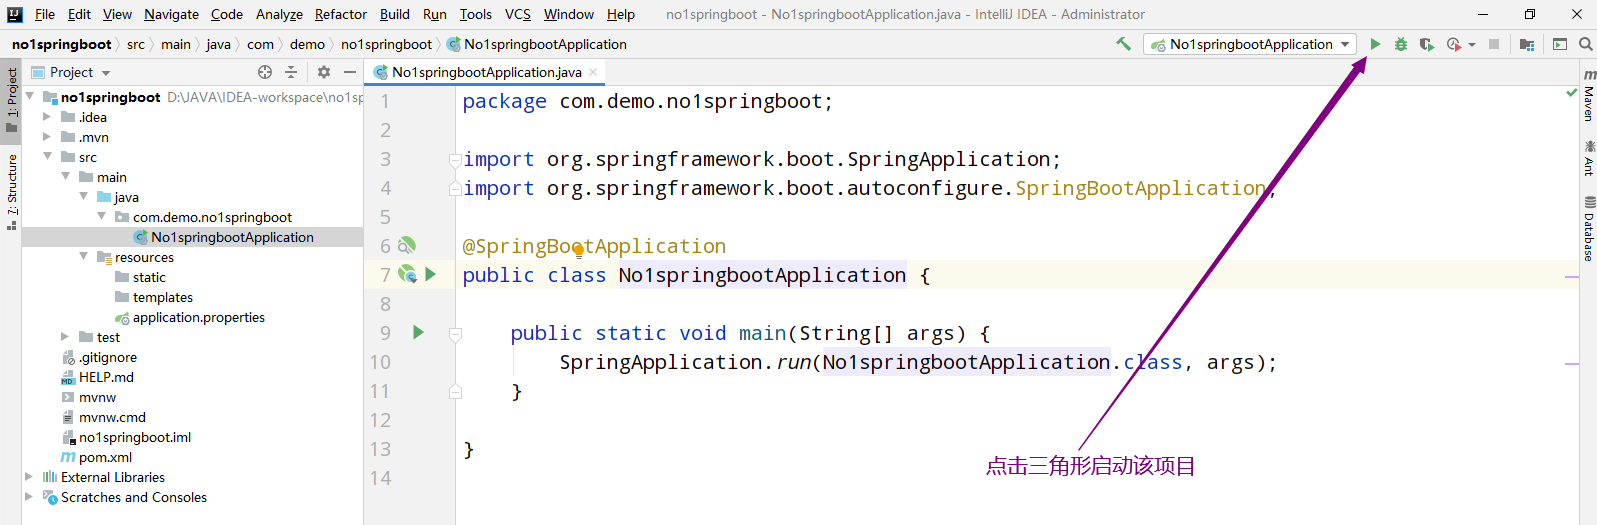Image resolution: width=1597 pixels, height=525 pixels.
Task: Click the locate/scroll from source icon
Action: (265, 72)
